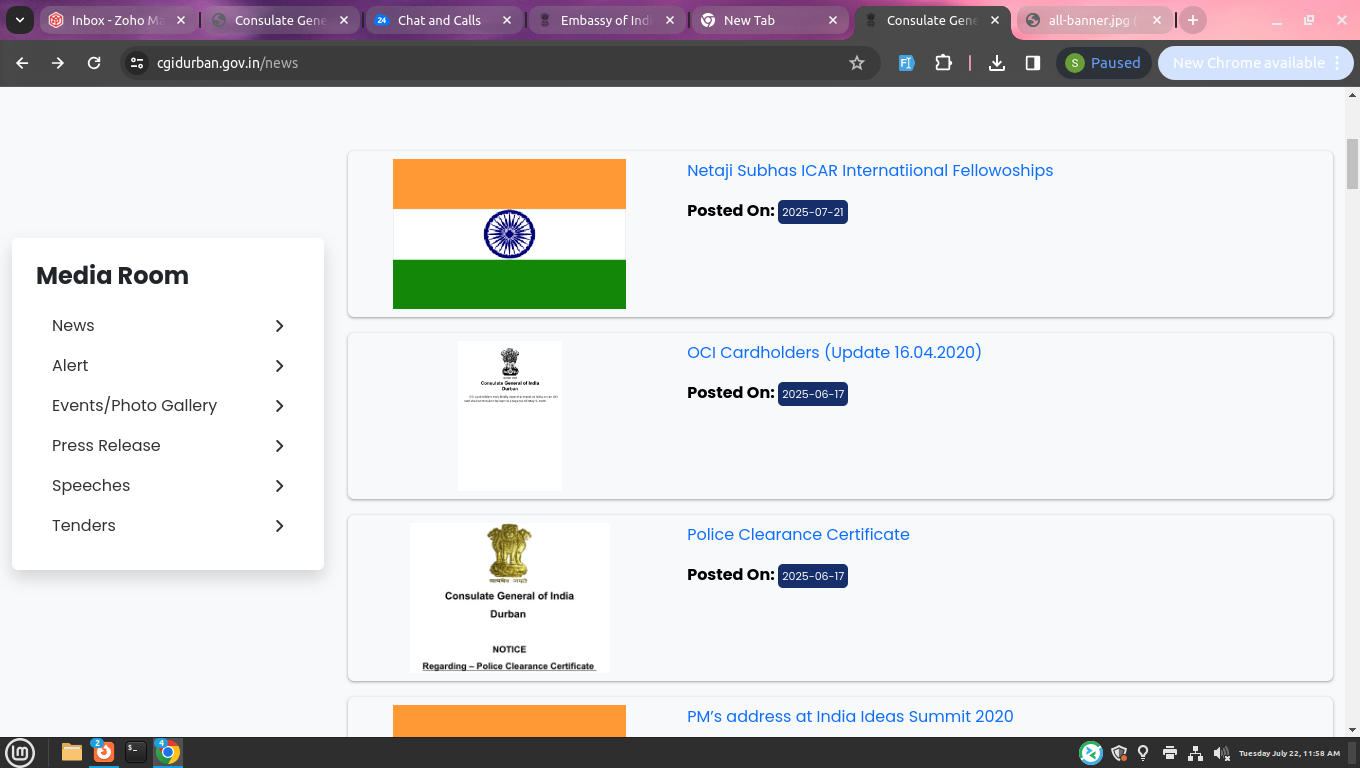Viewport: 1360px width, 768px height.
Task: Open the tab search dropdown arrow
Action: [19, 20]
